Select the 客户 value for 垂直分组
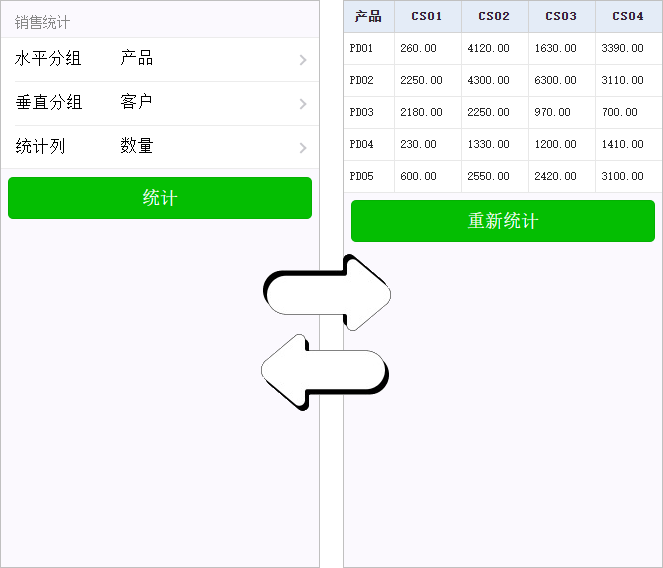Image resolution: width=663 pixels, height=568 pixels. click(137, 103)
